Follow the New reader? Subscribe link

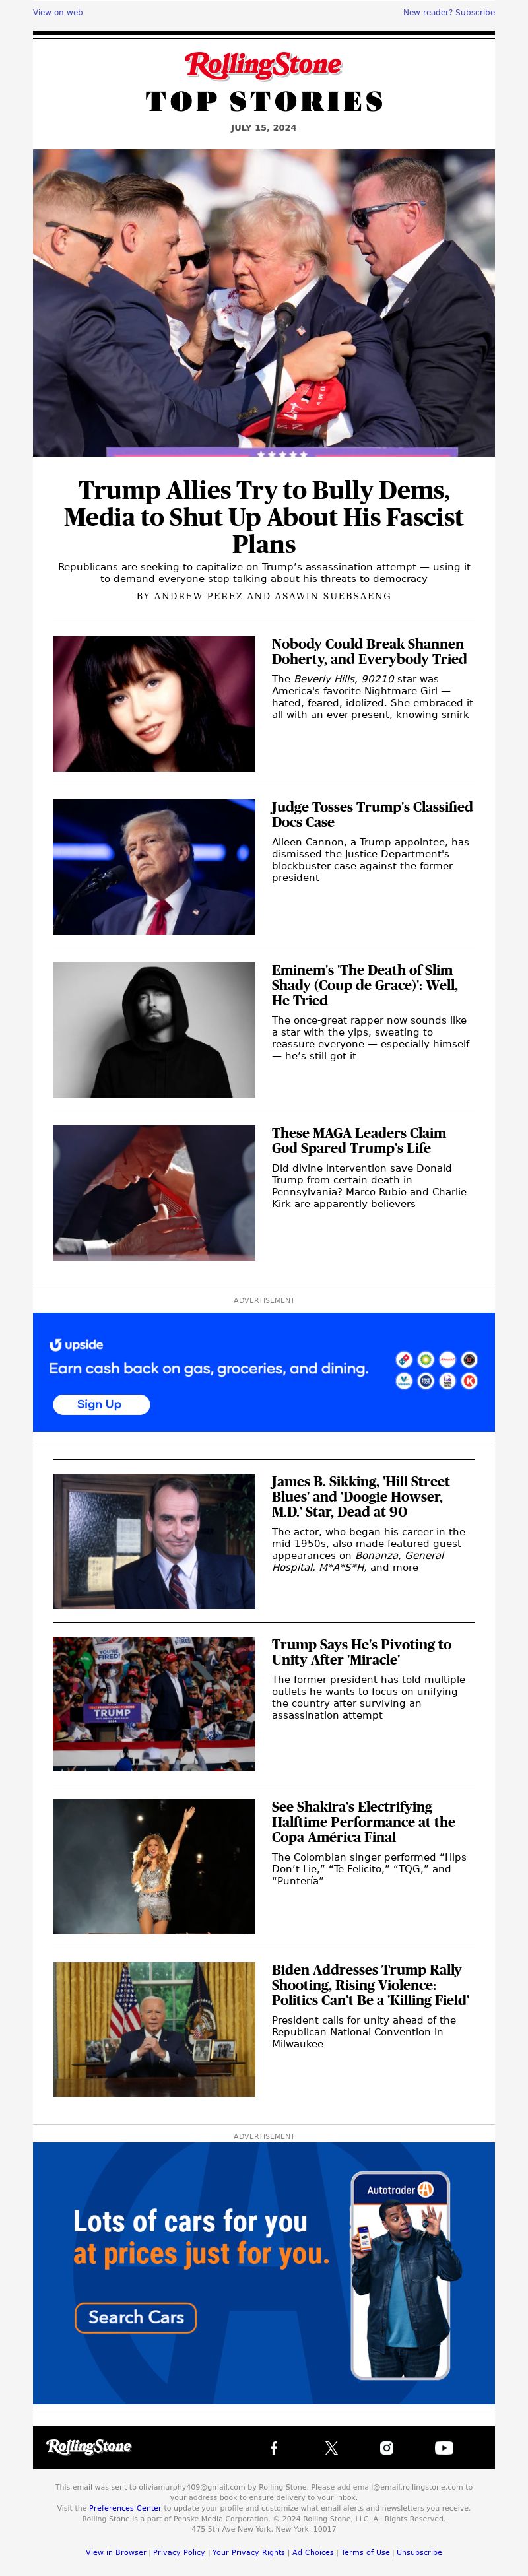click(x=449, y=12)
